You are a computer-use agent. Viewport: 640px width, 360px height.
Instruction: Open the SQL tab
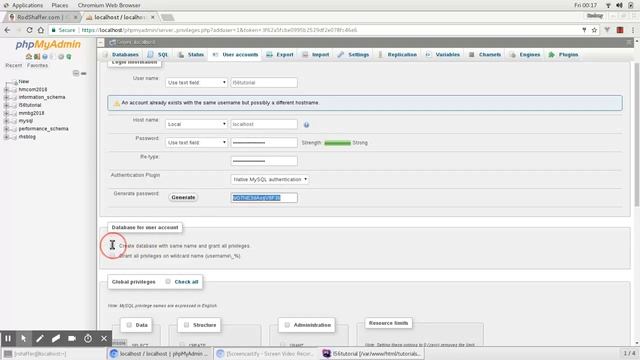[x=159, y=55]
